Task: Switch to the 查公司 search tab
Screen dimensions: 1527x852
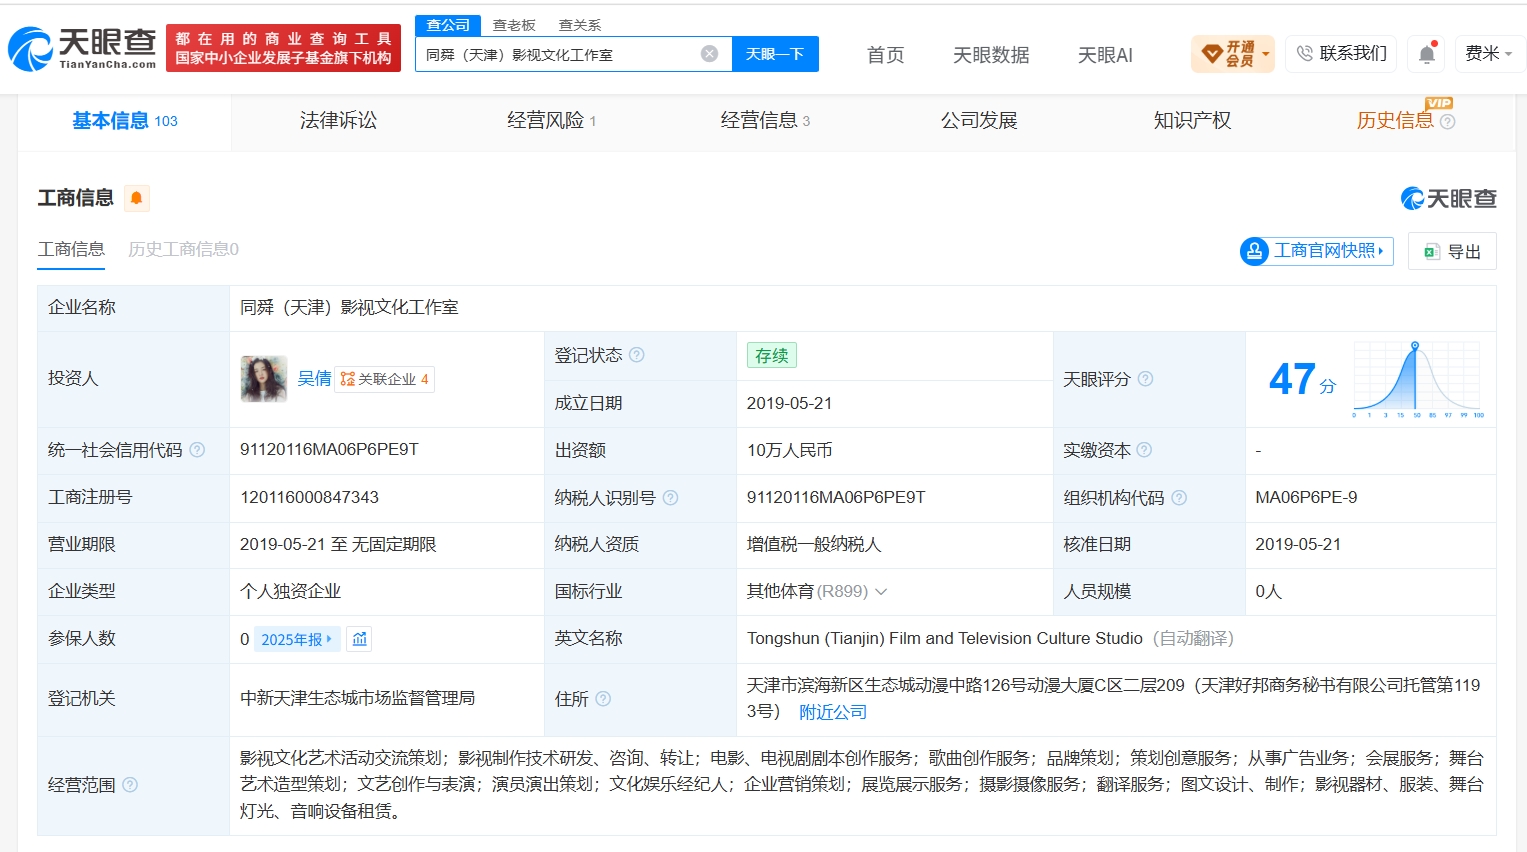Action: 448,25
